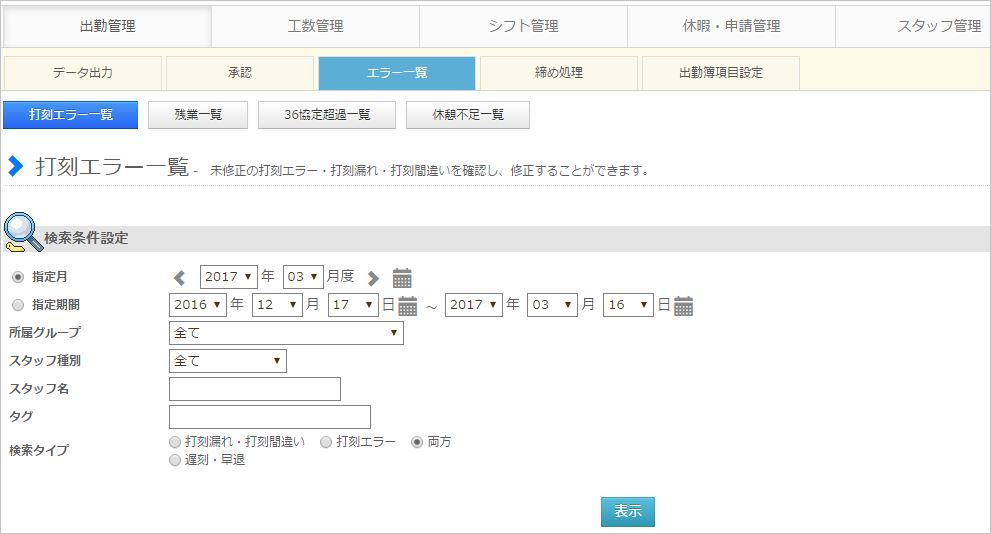This screenshot has width=991, height=534.
Task: Open 休暇・申請管理 main tab
Action: pyautogui.click(x=731, y=27)
